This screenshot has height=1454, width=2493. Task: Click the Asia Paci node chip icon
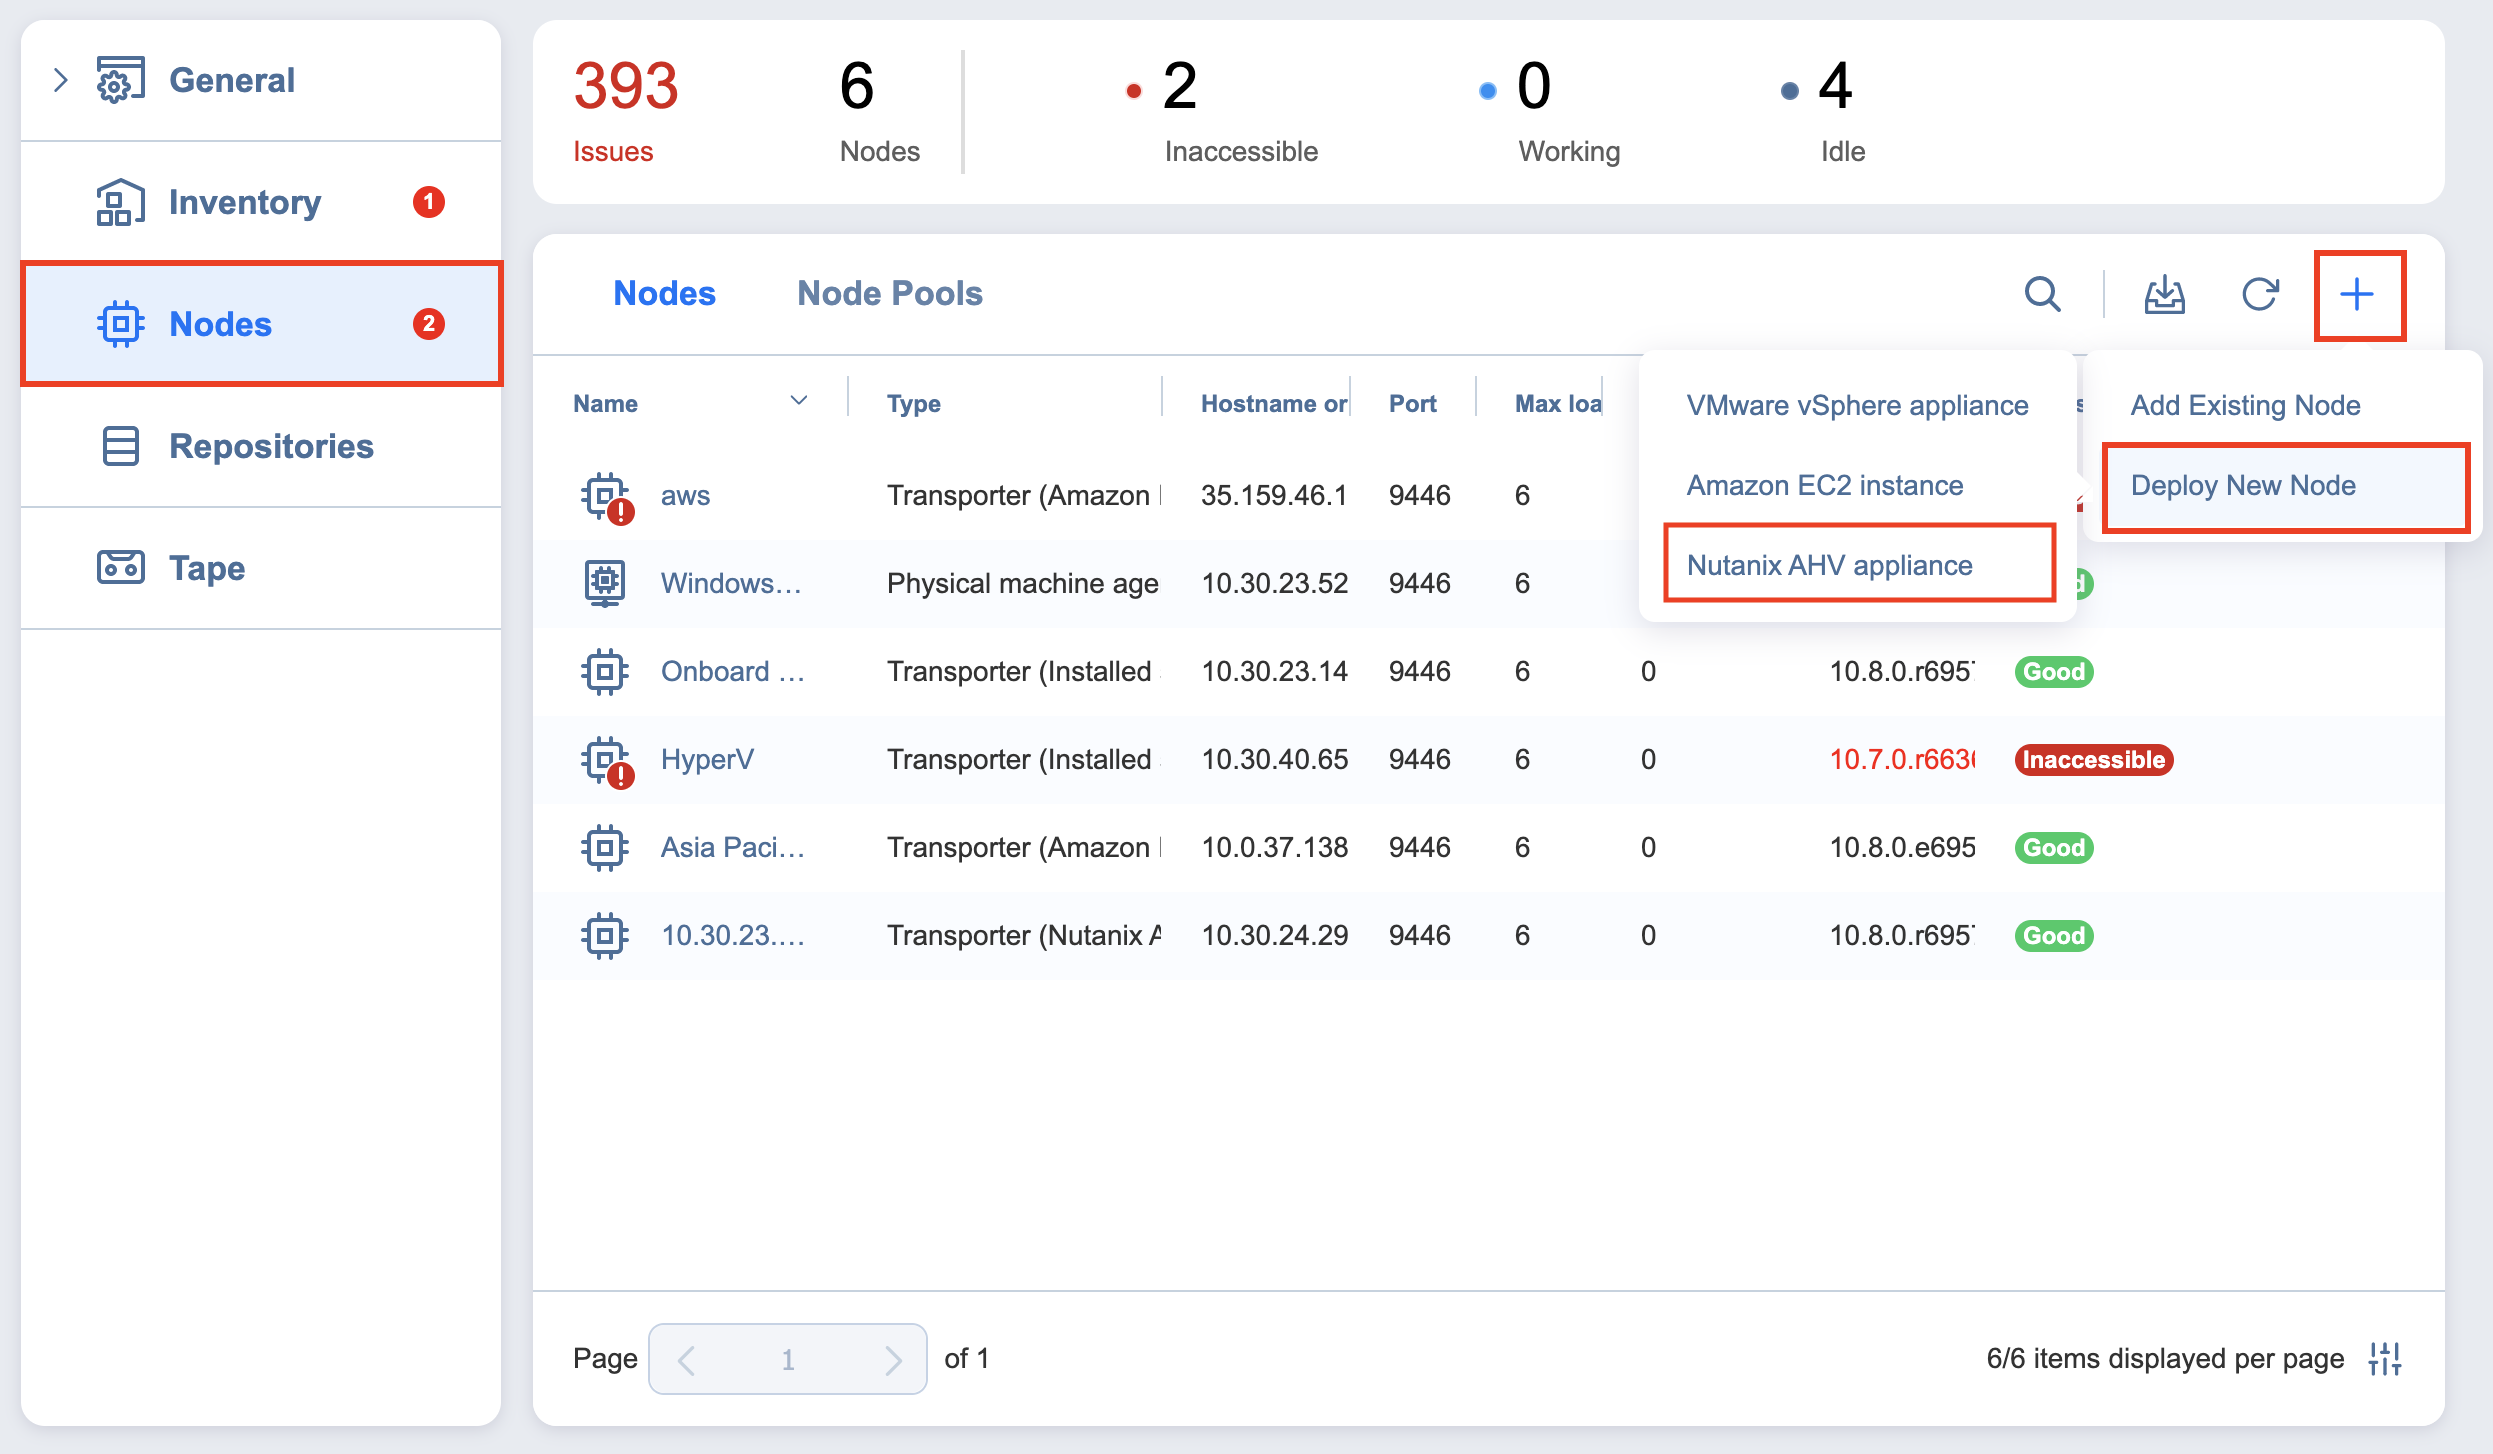pos(605,847)
